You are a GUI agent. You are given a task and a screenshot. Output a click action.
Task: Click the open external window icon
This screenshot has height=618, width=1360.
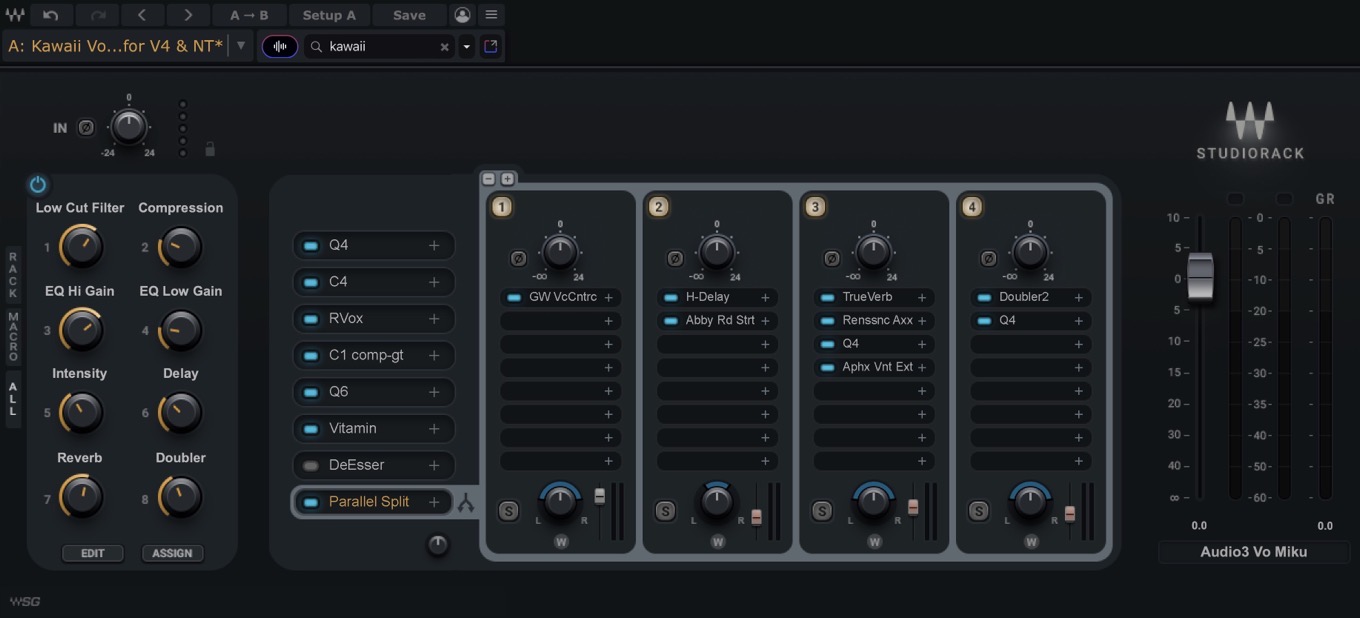click(x=491, y=46)
